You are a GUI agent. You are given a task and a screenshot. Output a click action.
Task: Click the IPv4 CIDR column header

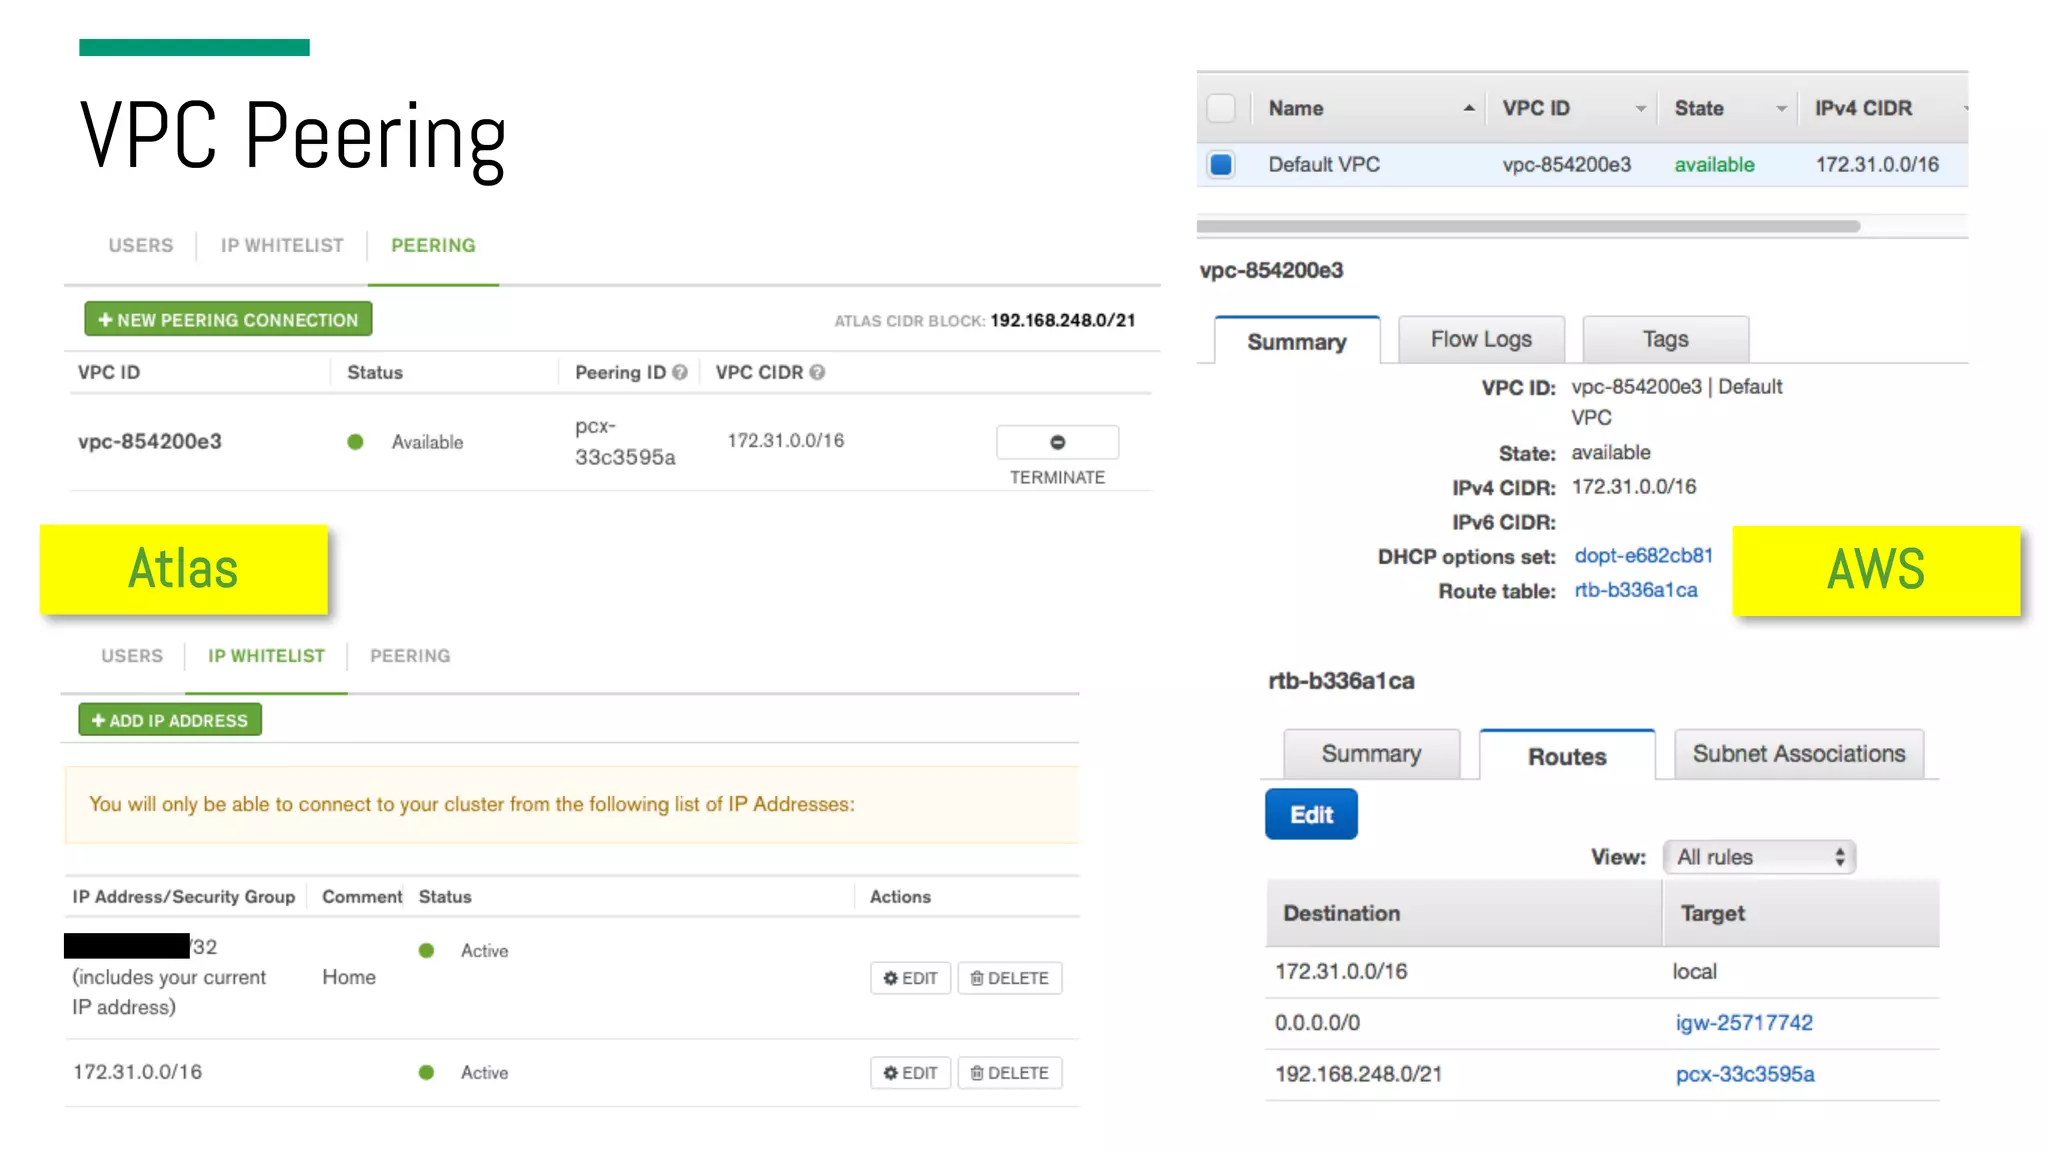tap(1863, 108)
